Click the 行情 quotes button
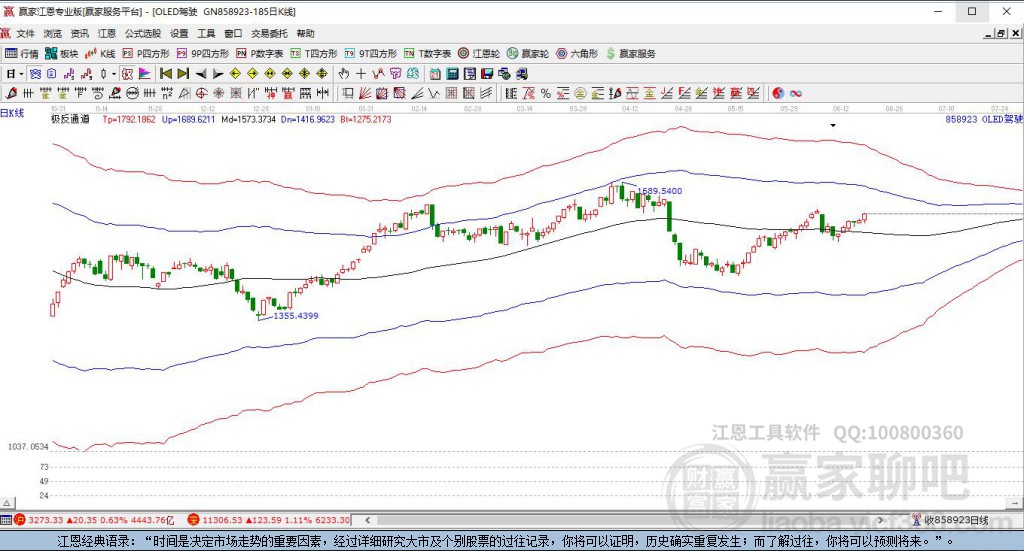This screenshot has width=1024, height=551. [22, 54]
